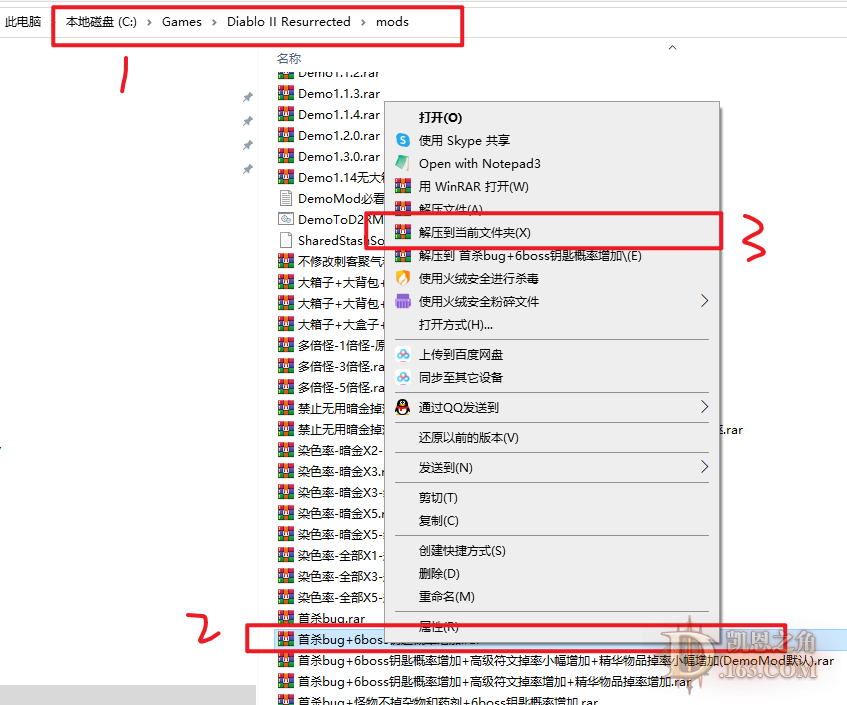
Task: Click Games breadcrumb in address bar
Action: click(x=182, y=22)
